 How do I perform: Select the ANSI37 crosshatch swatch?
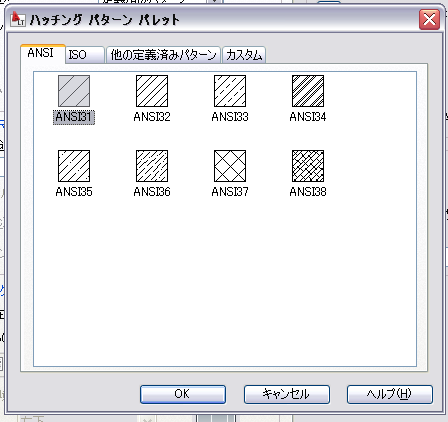click(x=230, y=166)
